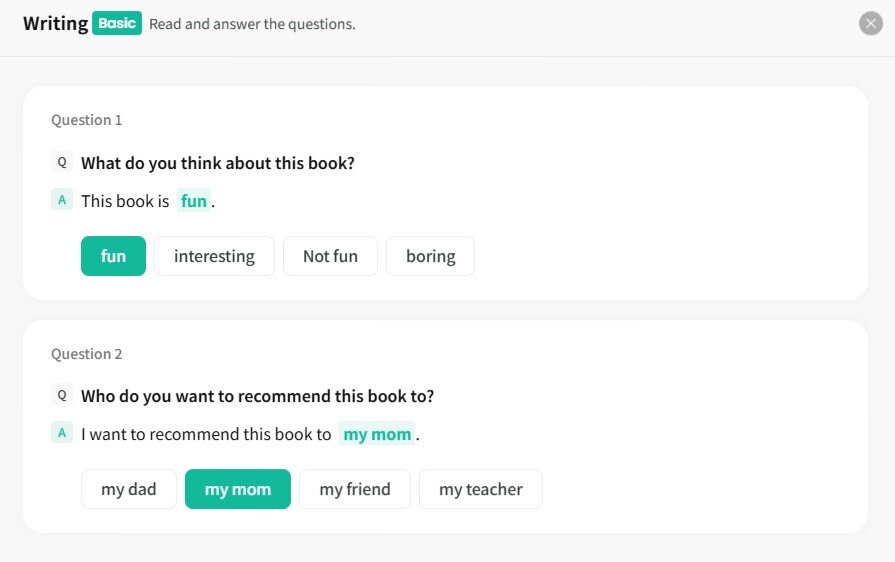The image size is (895, 562).
Task: Click the Q icon of Question 2
Action: 62,395
